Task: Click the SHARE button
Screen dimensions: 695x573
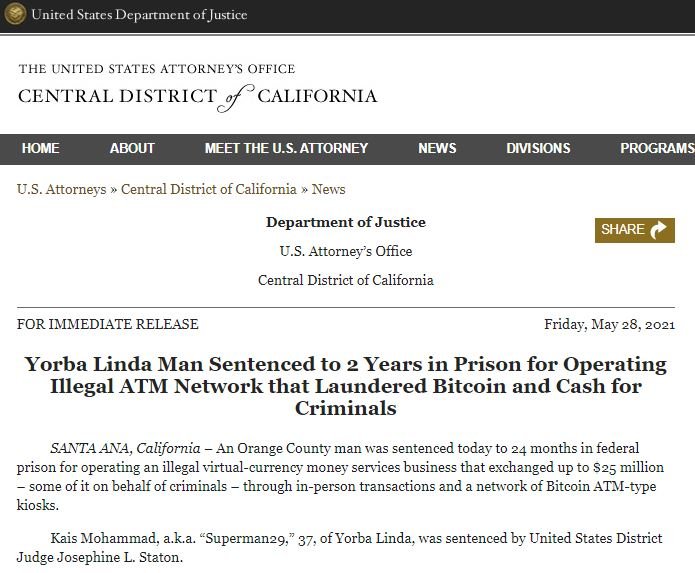Action: pos(635,230)
